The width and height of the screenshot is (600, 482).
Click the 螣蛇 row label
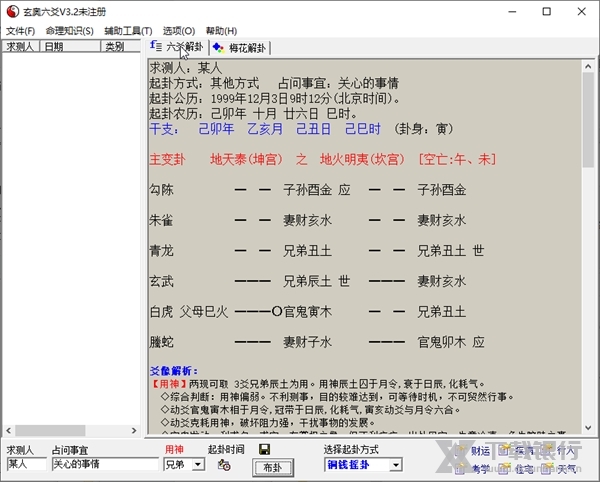click(x=162, y=342)
